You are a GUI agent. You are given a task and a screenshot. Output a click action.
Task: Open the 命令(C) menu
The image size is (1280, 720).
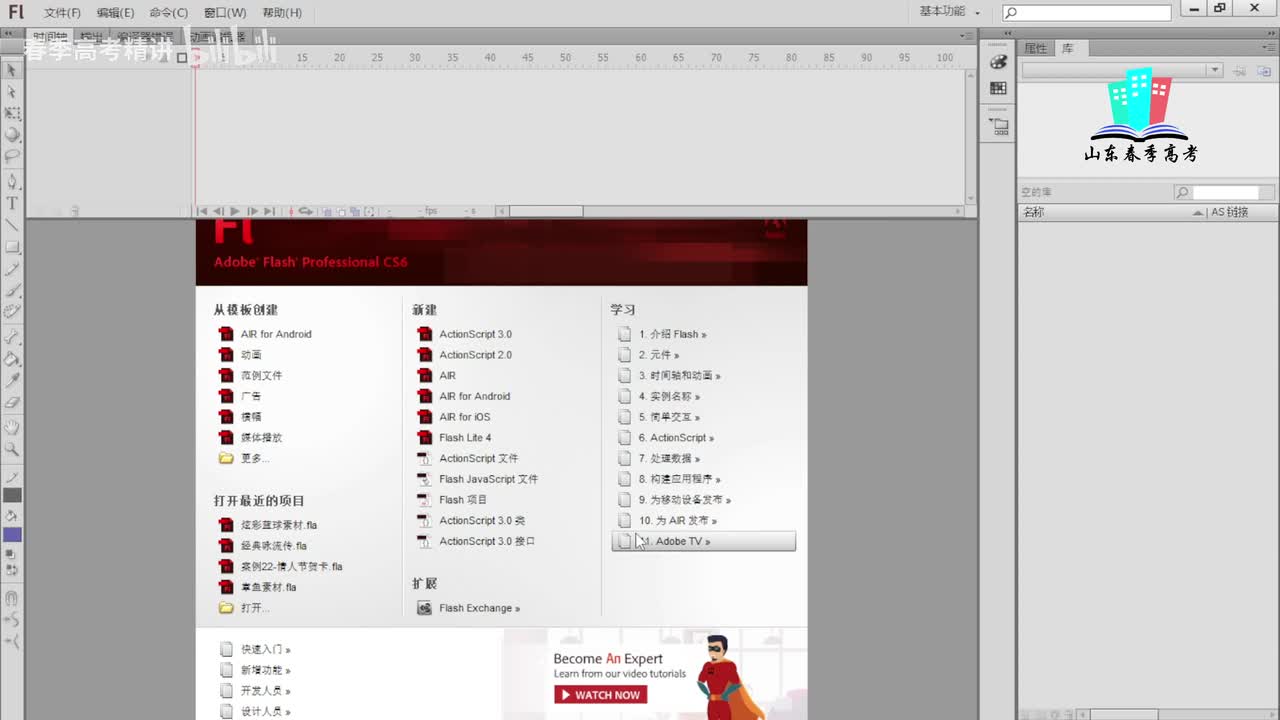[168, 13]
